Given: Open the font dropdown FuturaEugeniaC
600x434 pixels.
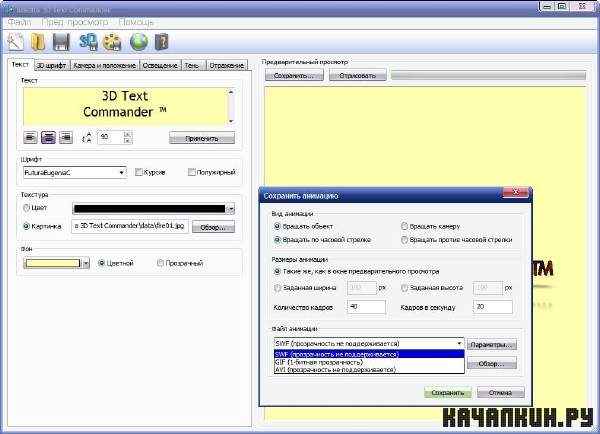Looking at the screenshot, I should (75, 173).
